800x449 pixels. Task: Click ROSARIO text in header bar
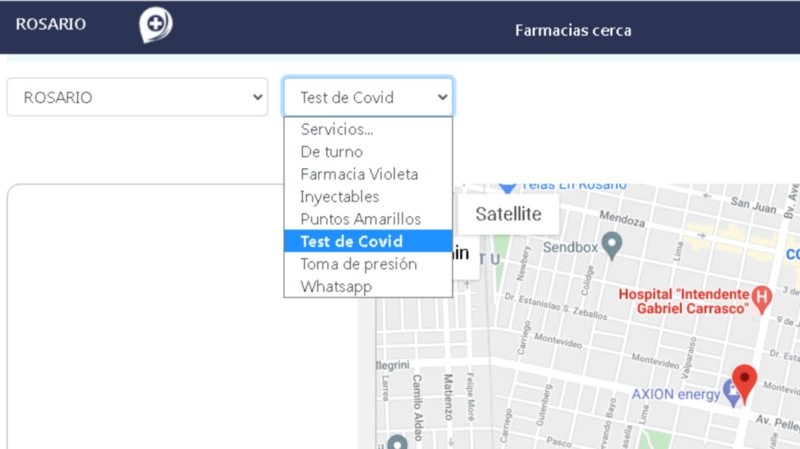tap(50, 25)
